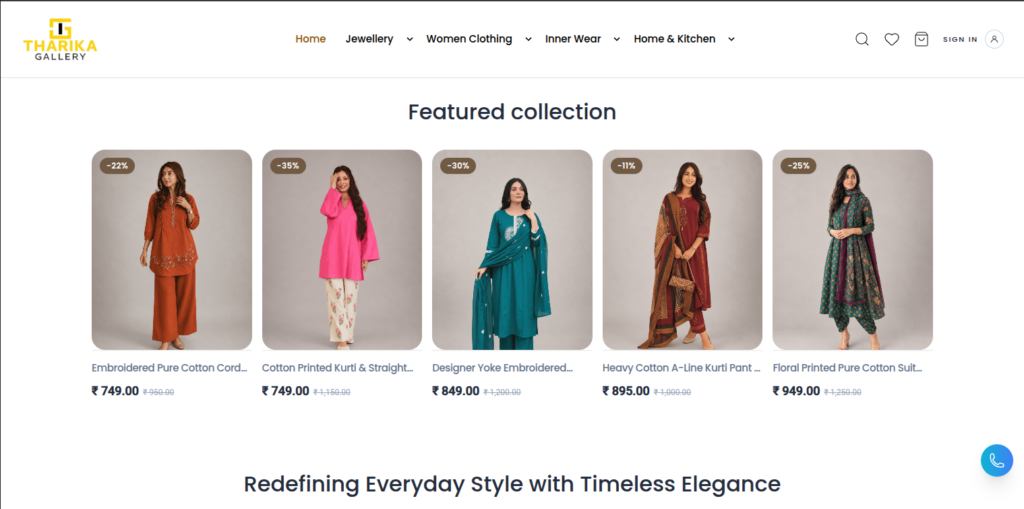1024x509 pixels.
Task: Open the Women Clothing menu item
Action: [469, 39]
